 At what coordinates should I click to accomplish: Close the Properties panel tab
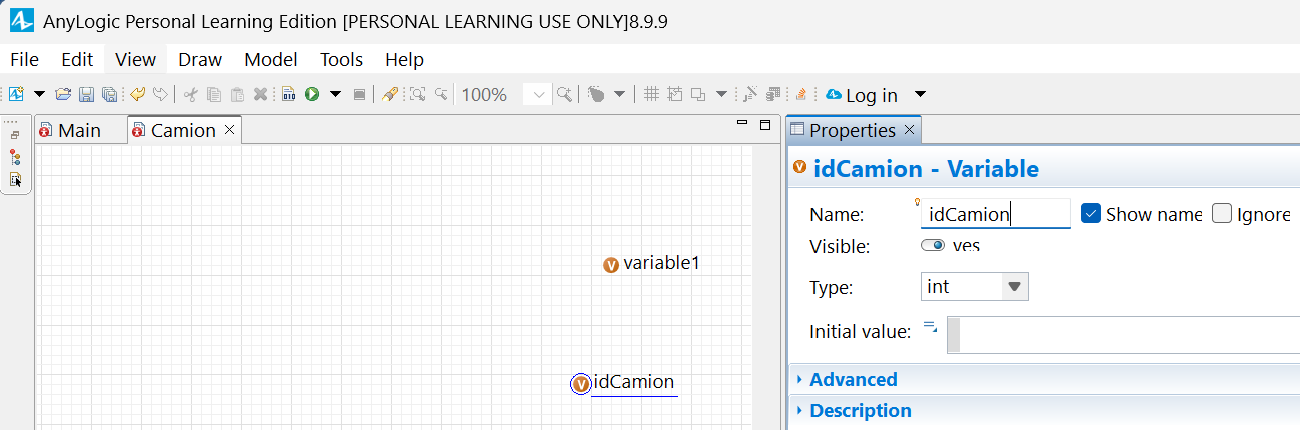(909, 130)
